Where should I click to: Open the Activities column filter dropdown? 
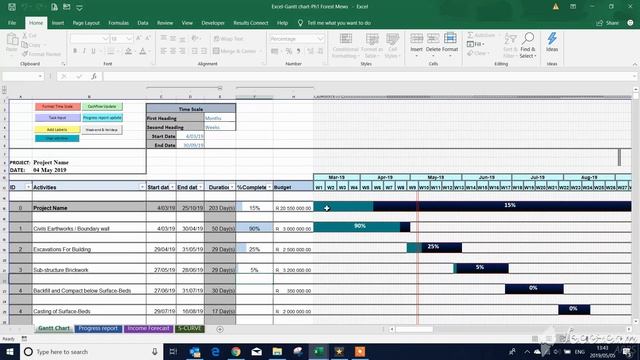(142, 187)
